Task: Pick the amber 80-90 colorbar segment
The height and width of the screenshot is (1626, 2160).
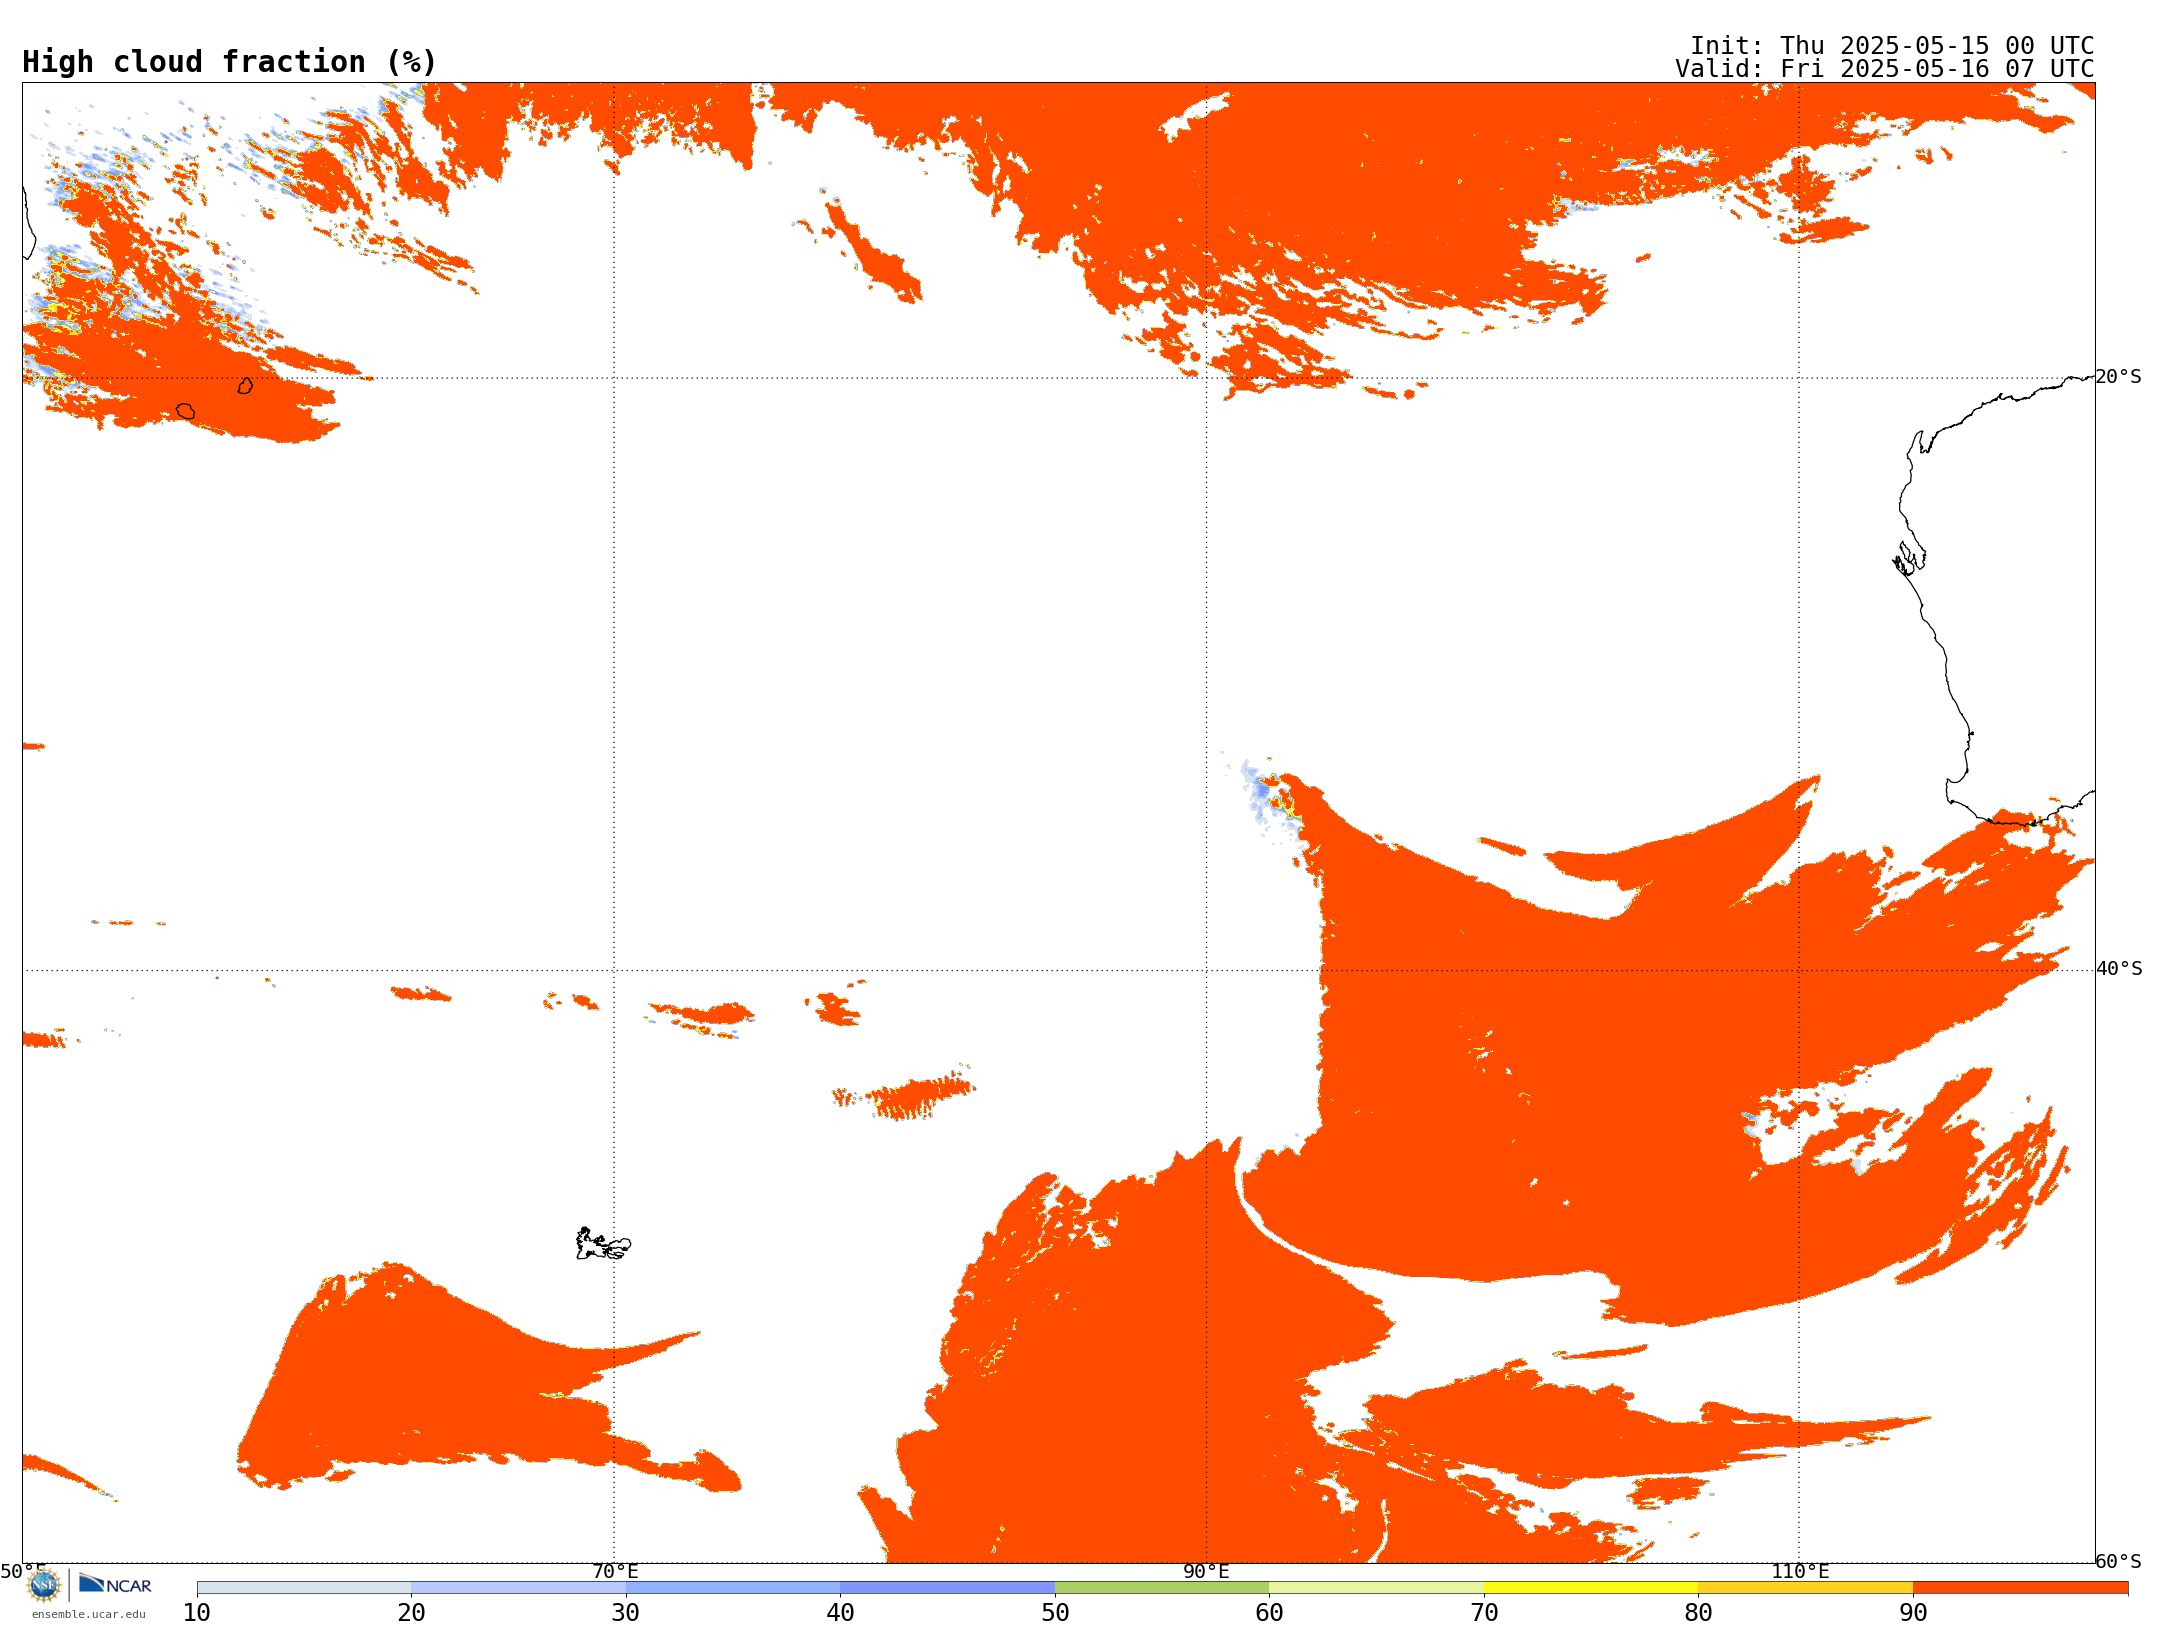Action: (x=1805, y=1588)
